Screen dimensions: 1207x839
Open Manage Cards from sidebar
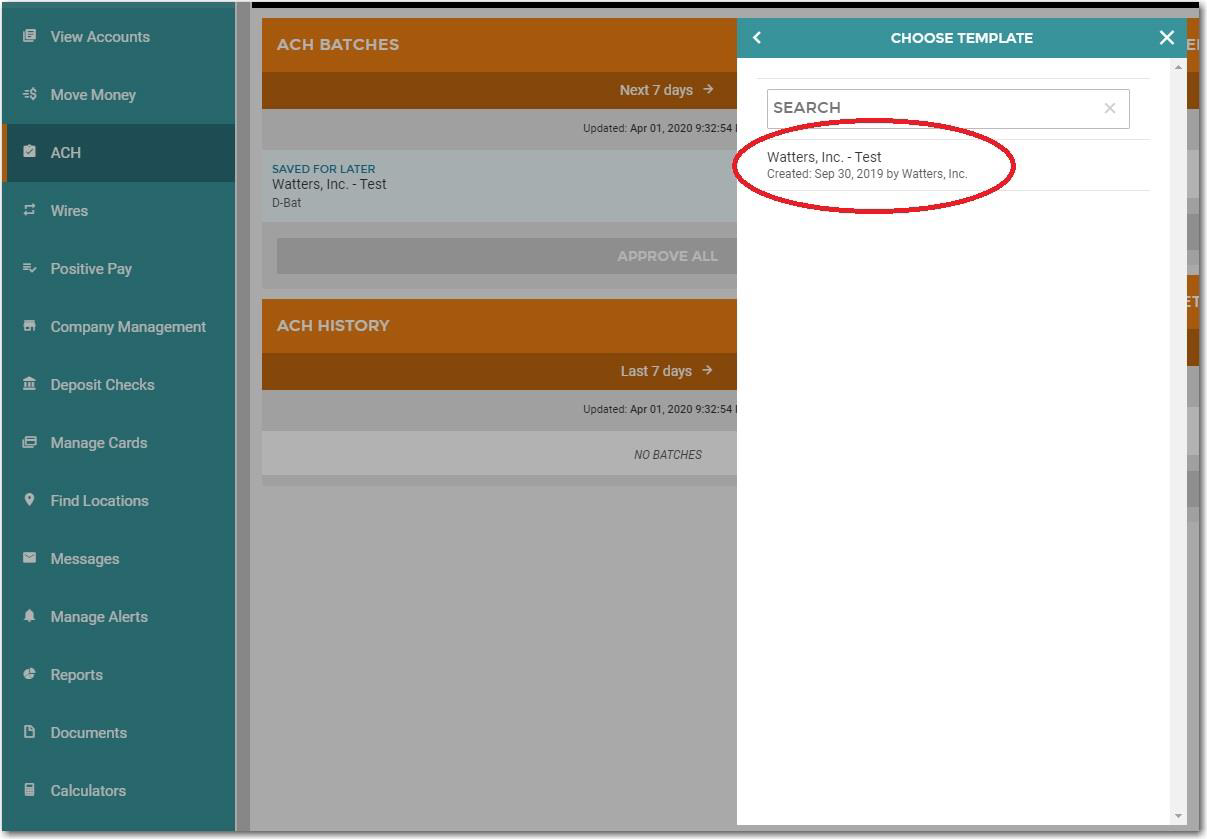(99, 443)
